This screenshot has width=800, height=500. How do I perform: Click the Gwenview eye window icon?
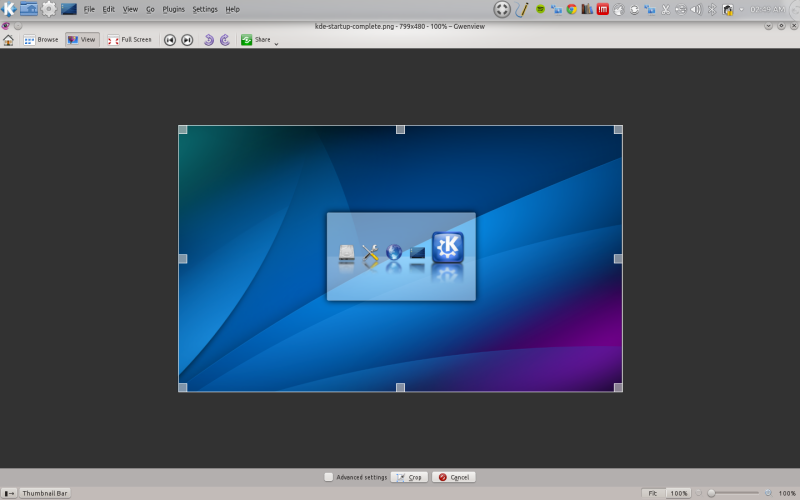(x=5, y=26)
